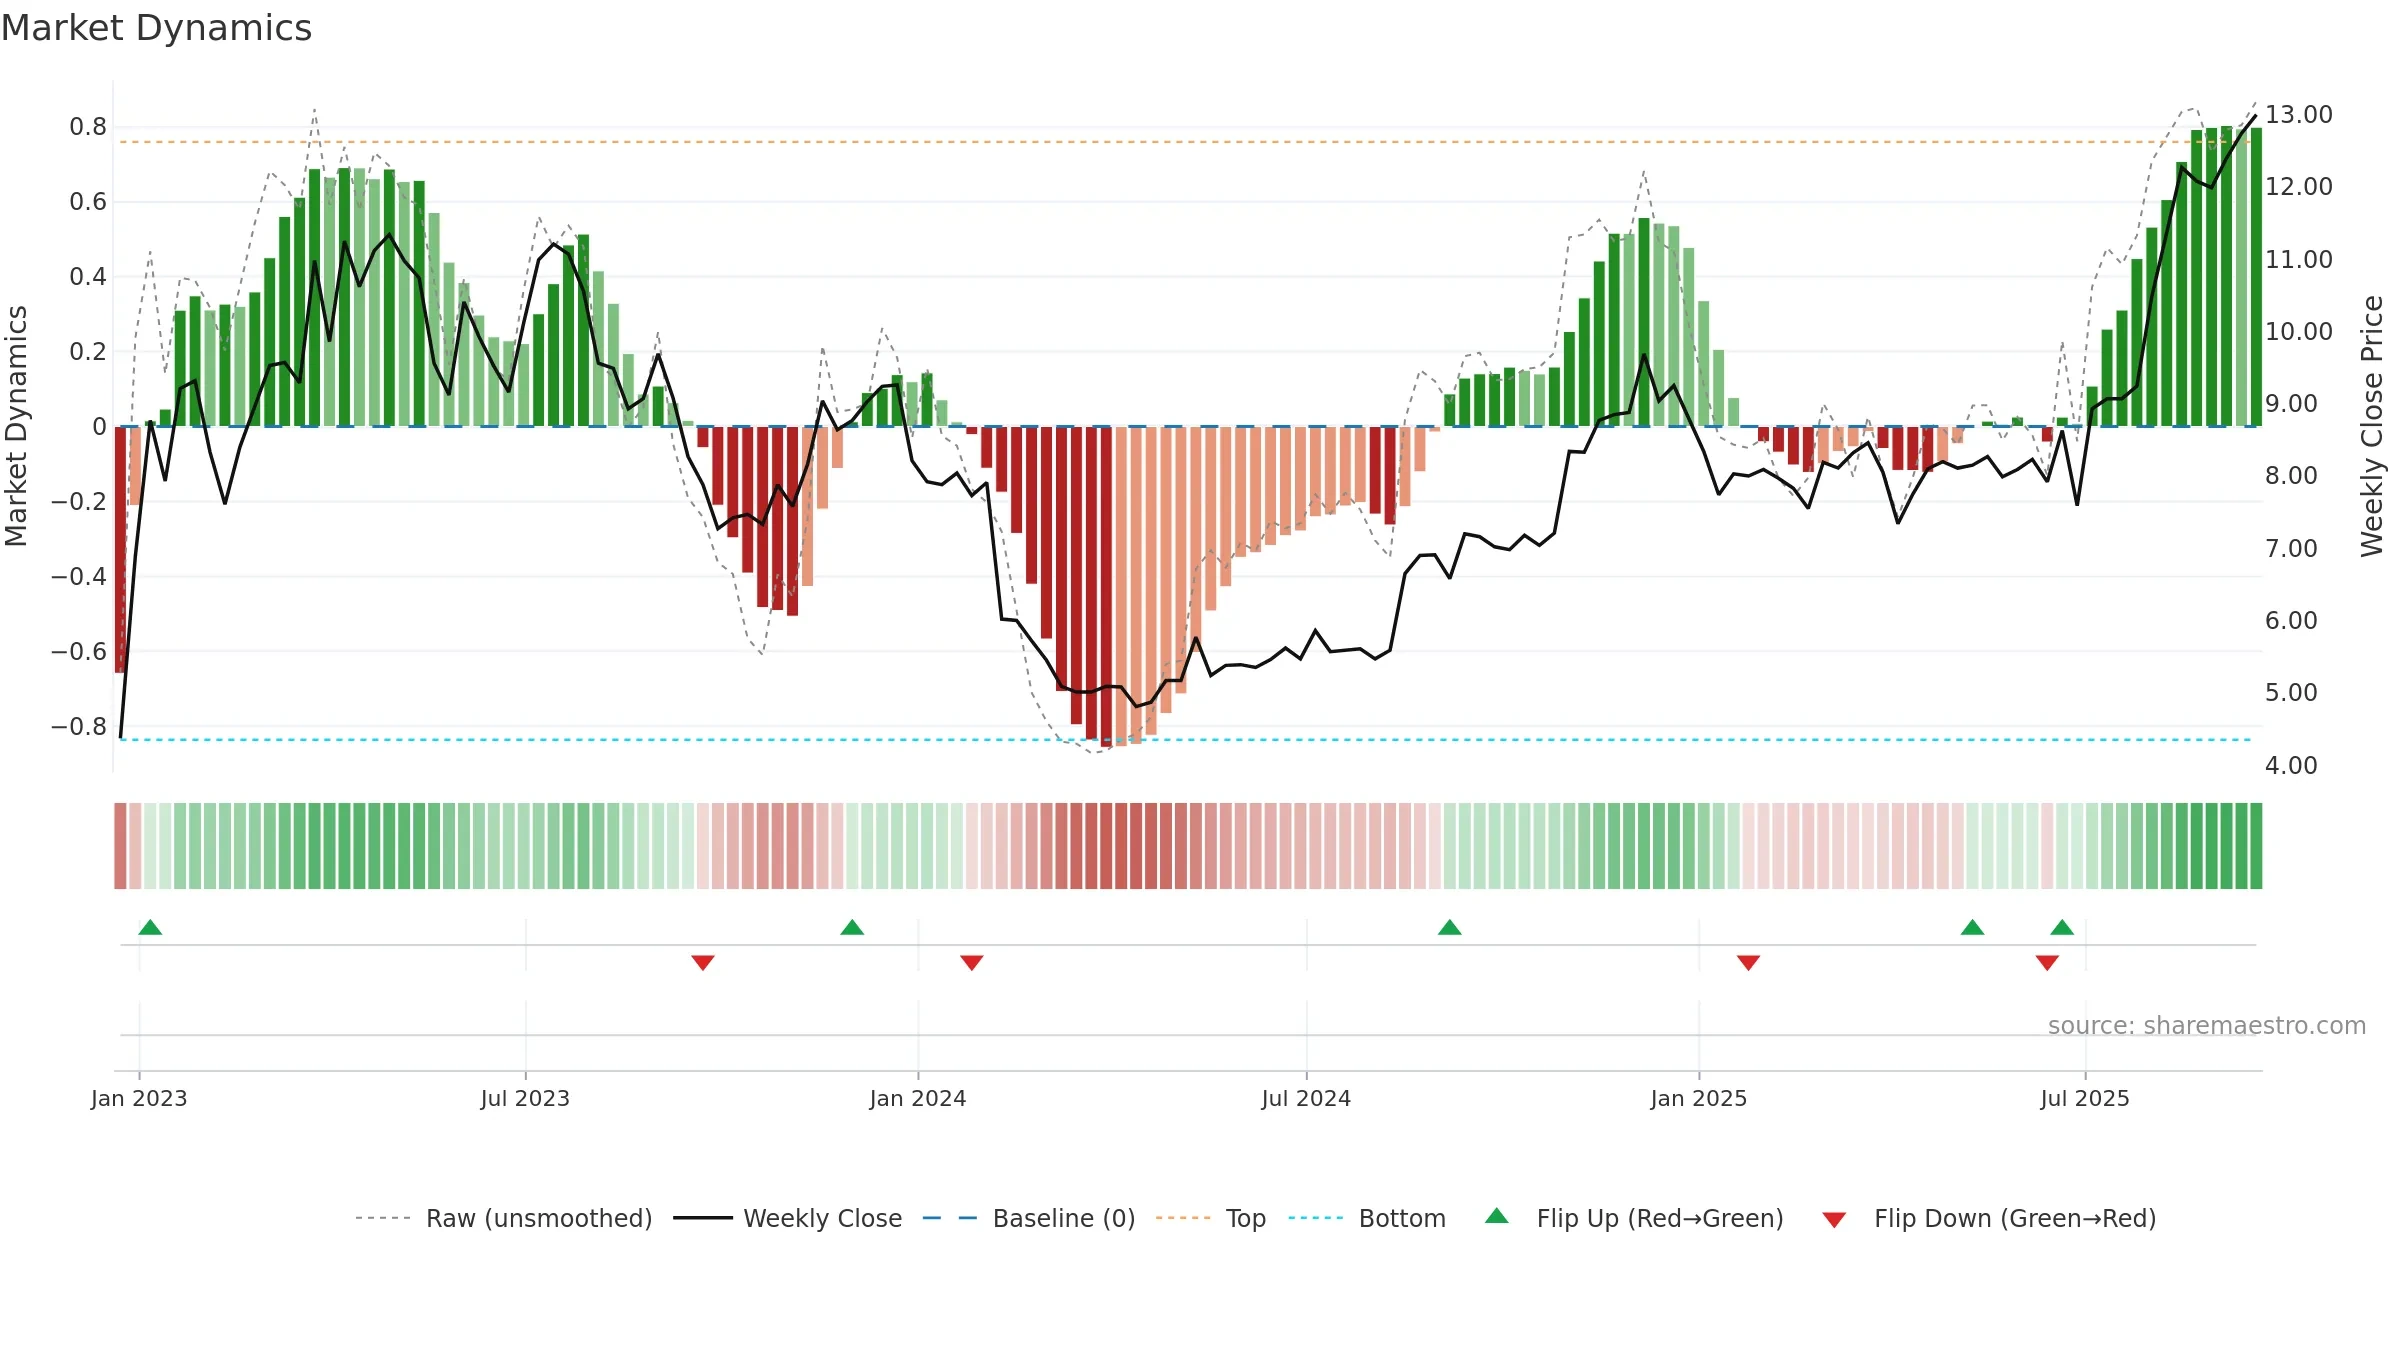Click the last dark green bar at far right
Image resolution: width=2400 pixels, height=1350 pixels.
[2256, 277]
